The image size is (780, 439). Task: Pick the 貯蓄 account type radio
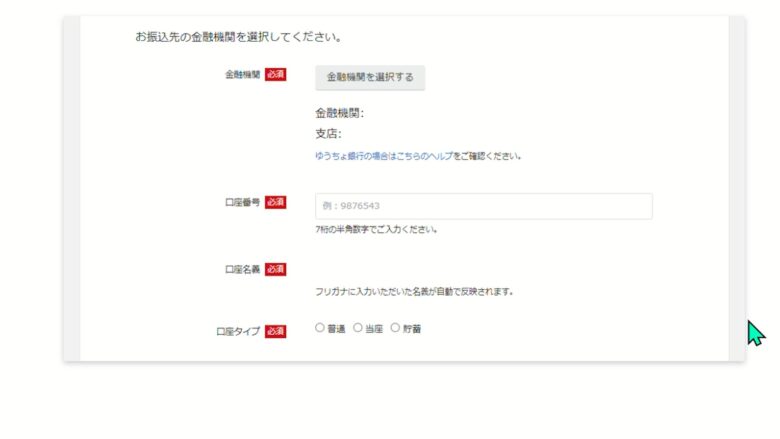pyautogui.click(x=395, y=327)
